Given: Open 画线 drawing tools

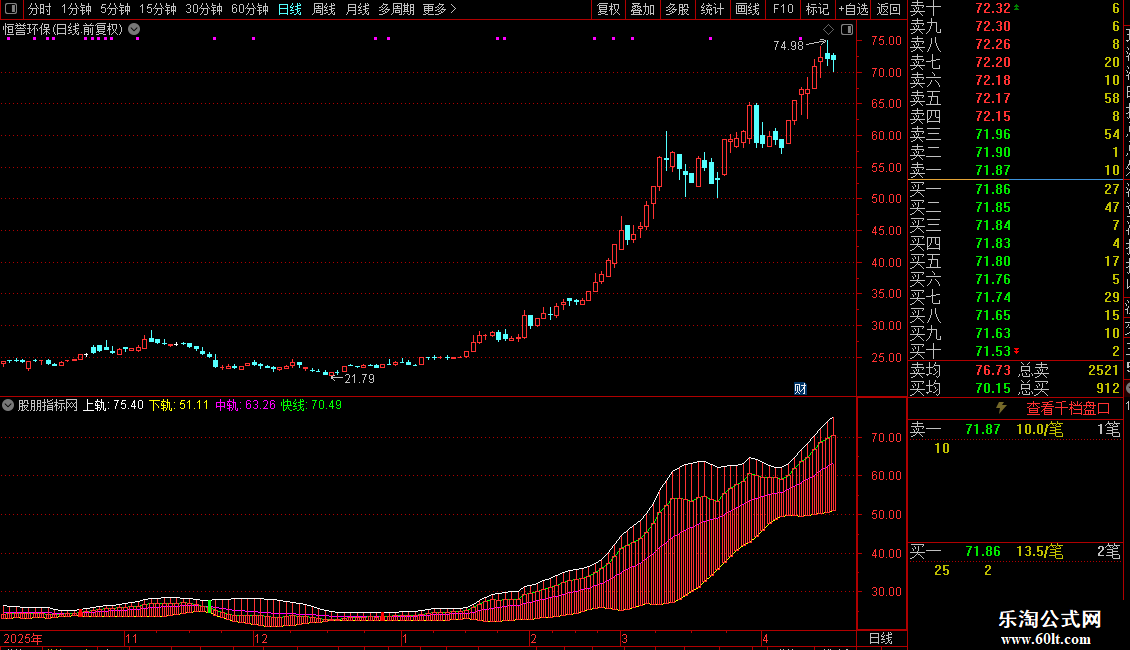Looking at the screenshot, I should pyautogui.click(x=747, y=9).
